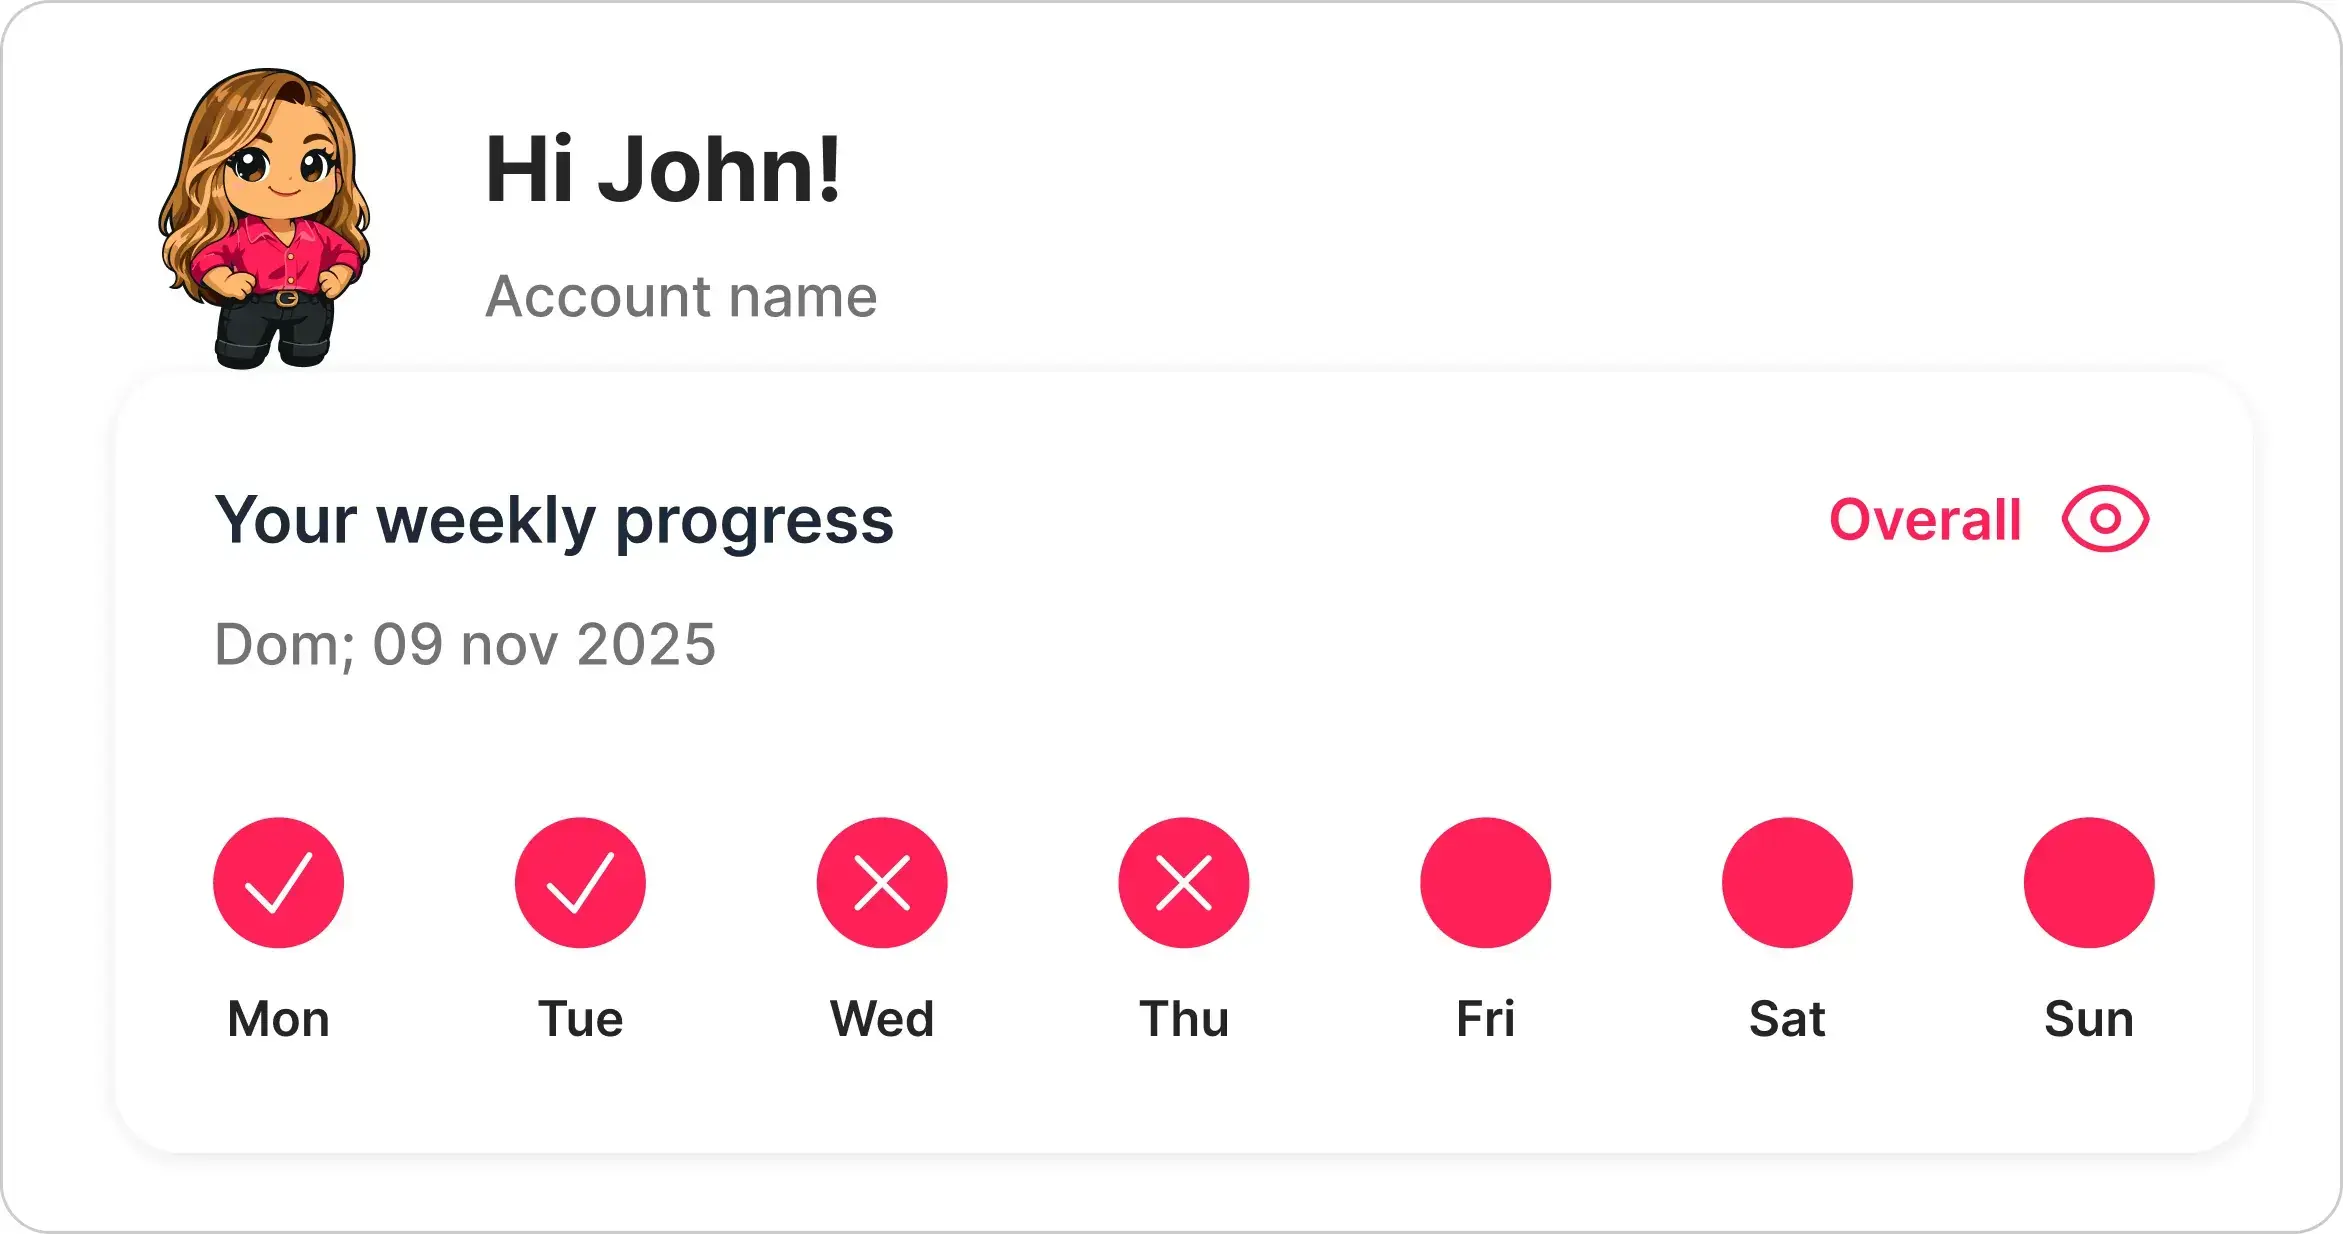Select the Account name text

[x=681, y=297]
